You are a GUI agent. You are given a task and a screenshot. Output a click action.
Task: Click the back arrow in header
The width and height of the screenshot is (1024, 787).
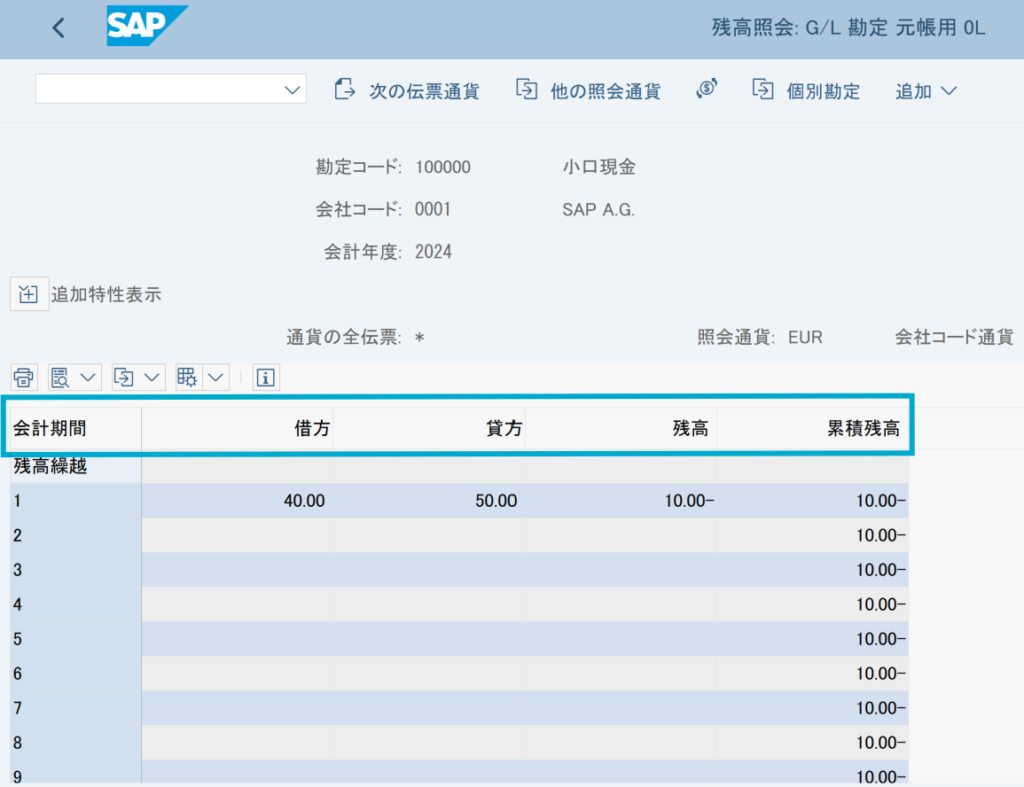click(58, 28)
